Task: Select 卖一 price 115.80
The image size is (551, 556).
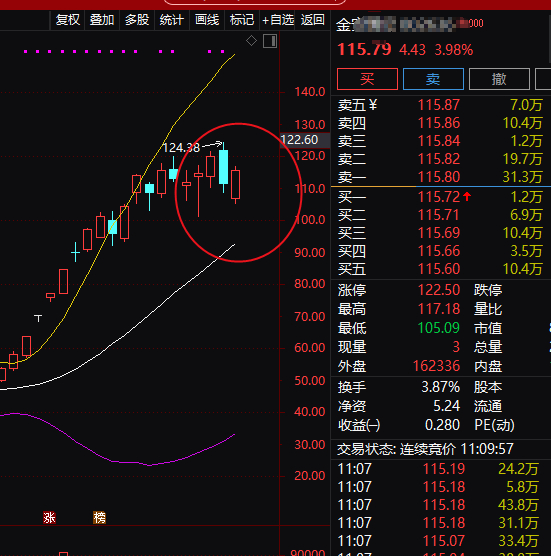Action: [x=439, y=177]
